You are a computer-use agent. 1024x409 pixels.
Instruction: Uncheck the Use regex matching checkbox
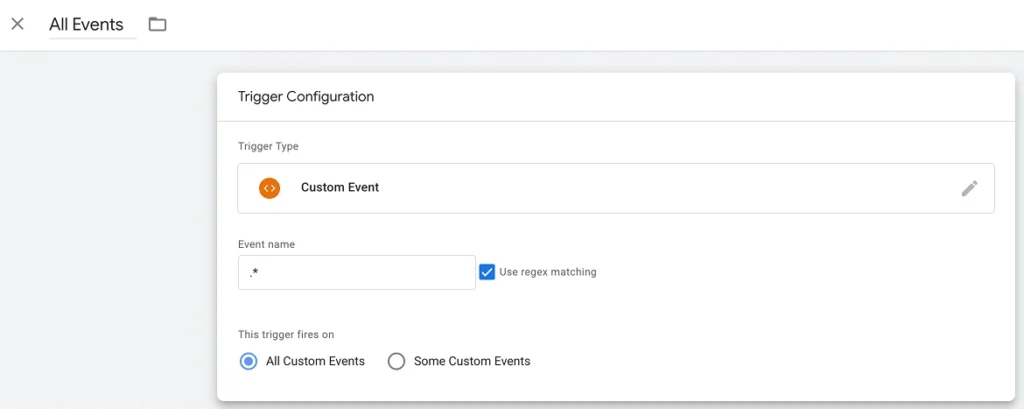487,272
